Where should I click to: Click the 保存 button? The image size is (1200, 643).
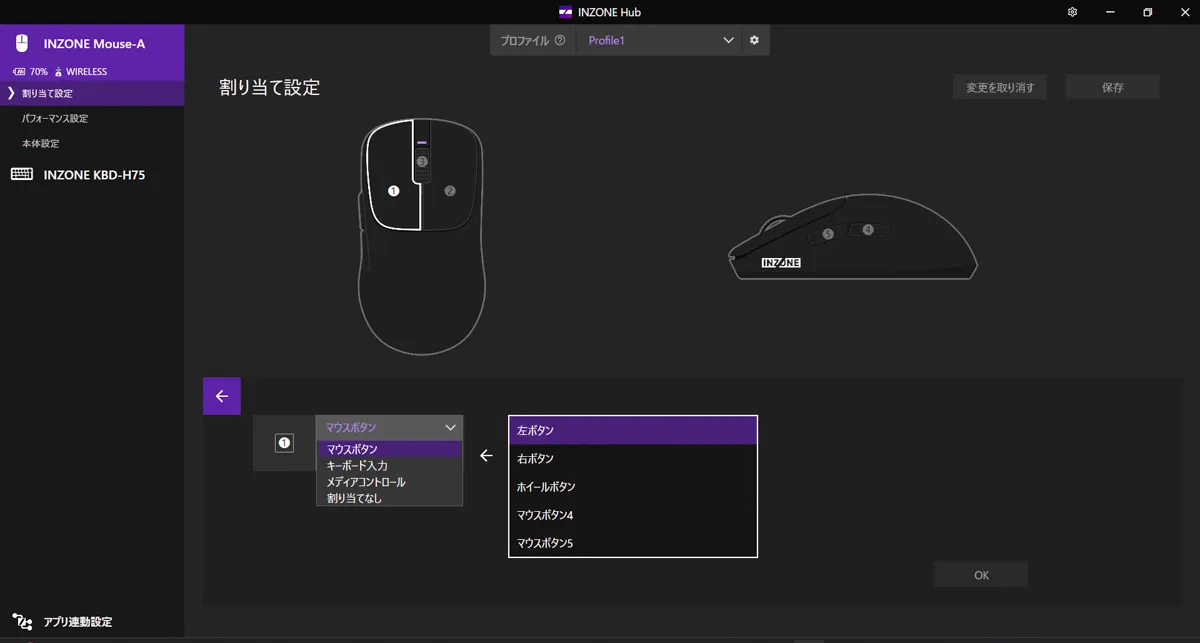coord(1113,87)
